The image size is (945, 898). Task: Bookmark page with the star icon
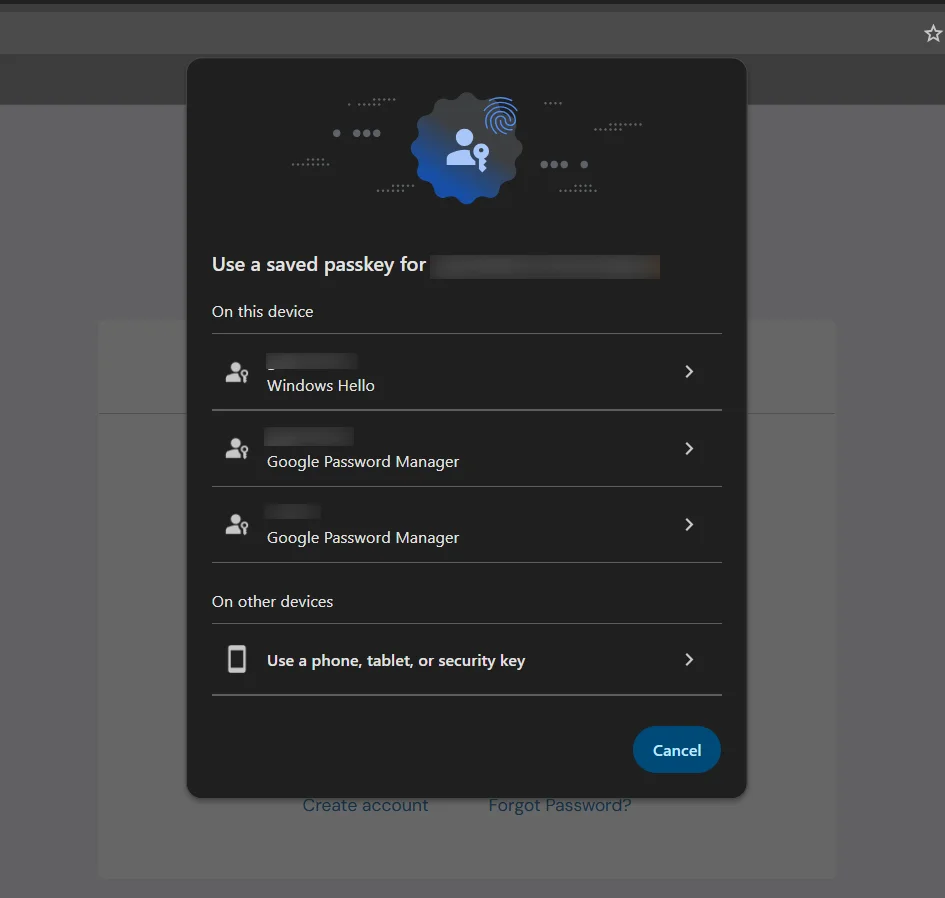point(933,33)
